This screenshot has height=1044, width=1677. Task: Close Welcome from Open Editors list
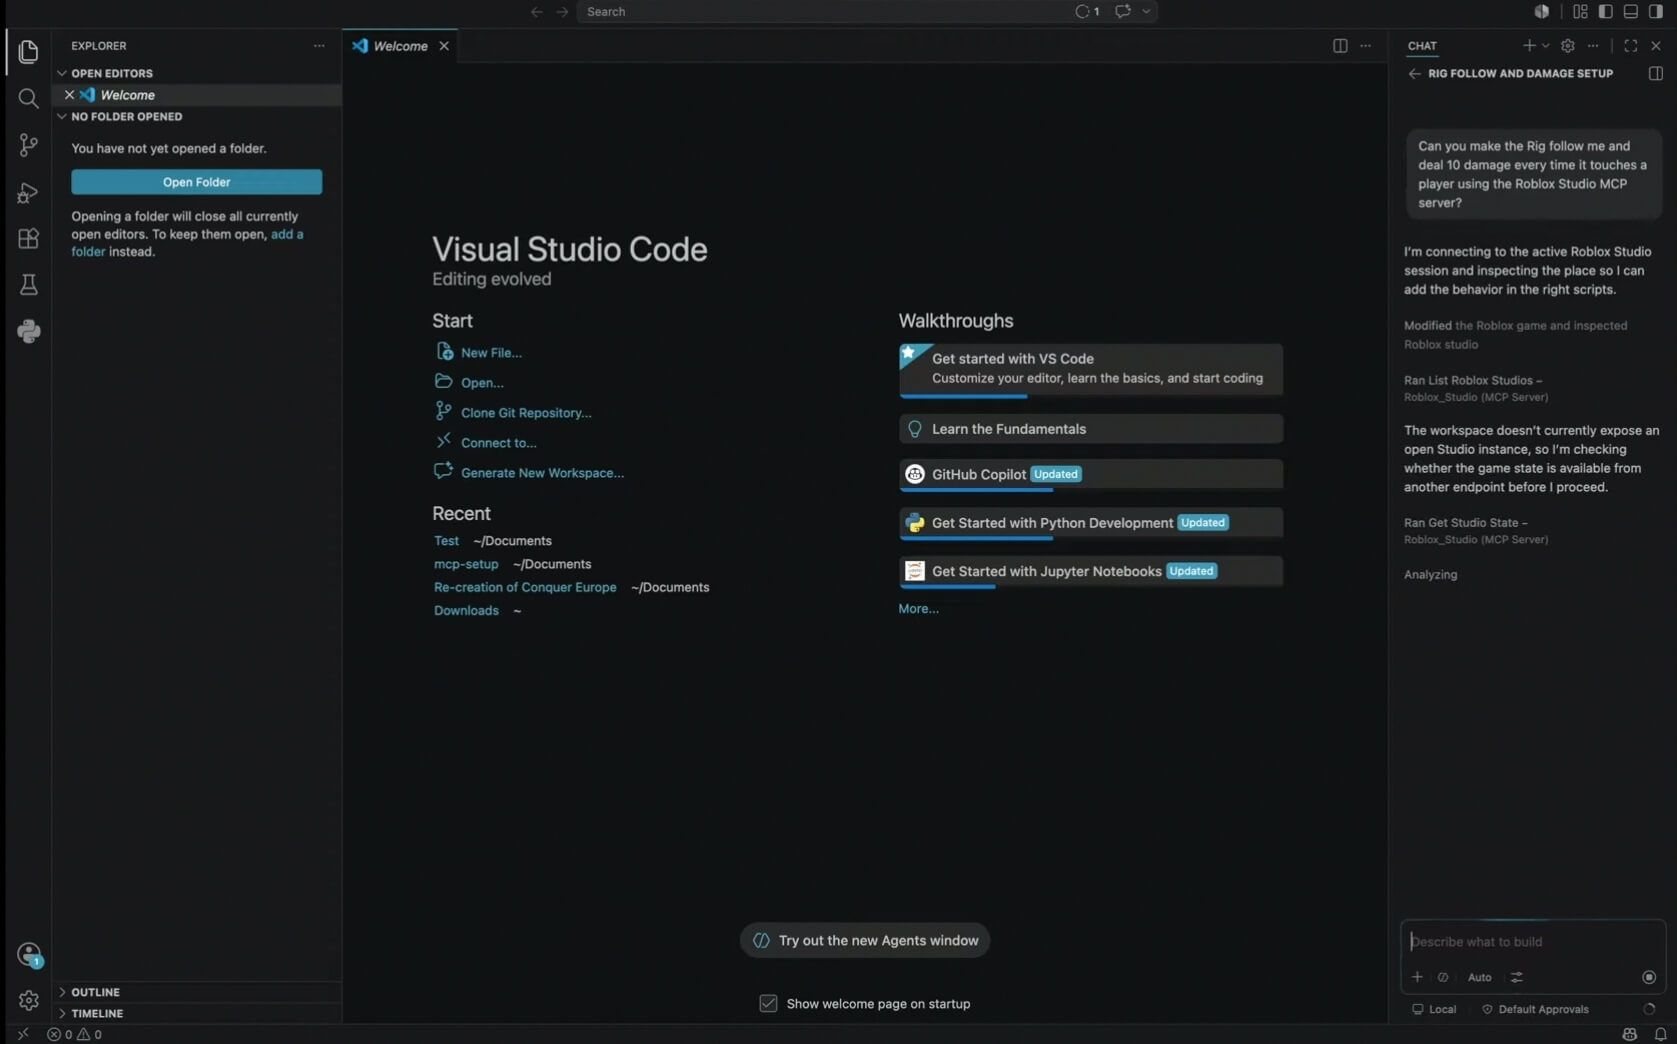(69, 95)
